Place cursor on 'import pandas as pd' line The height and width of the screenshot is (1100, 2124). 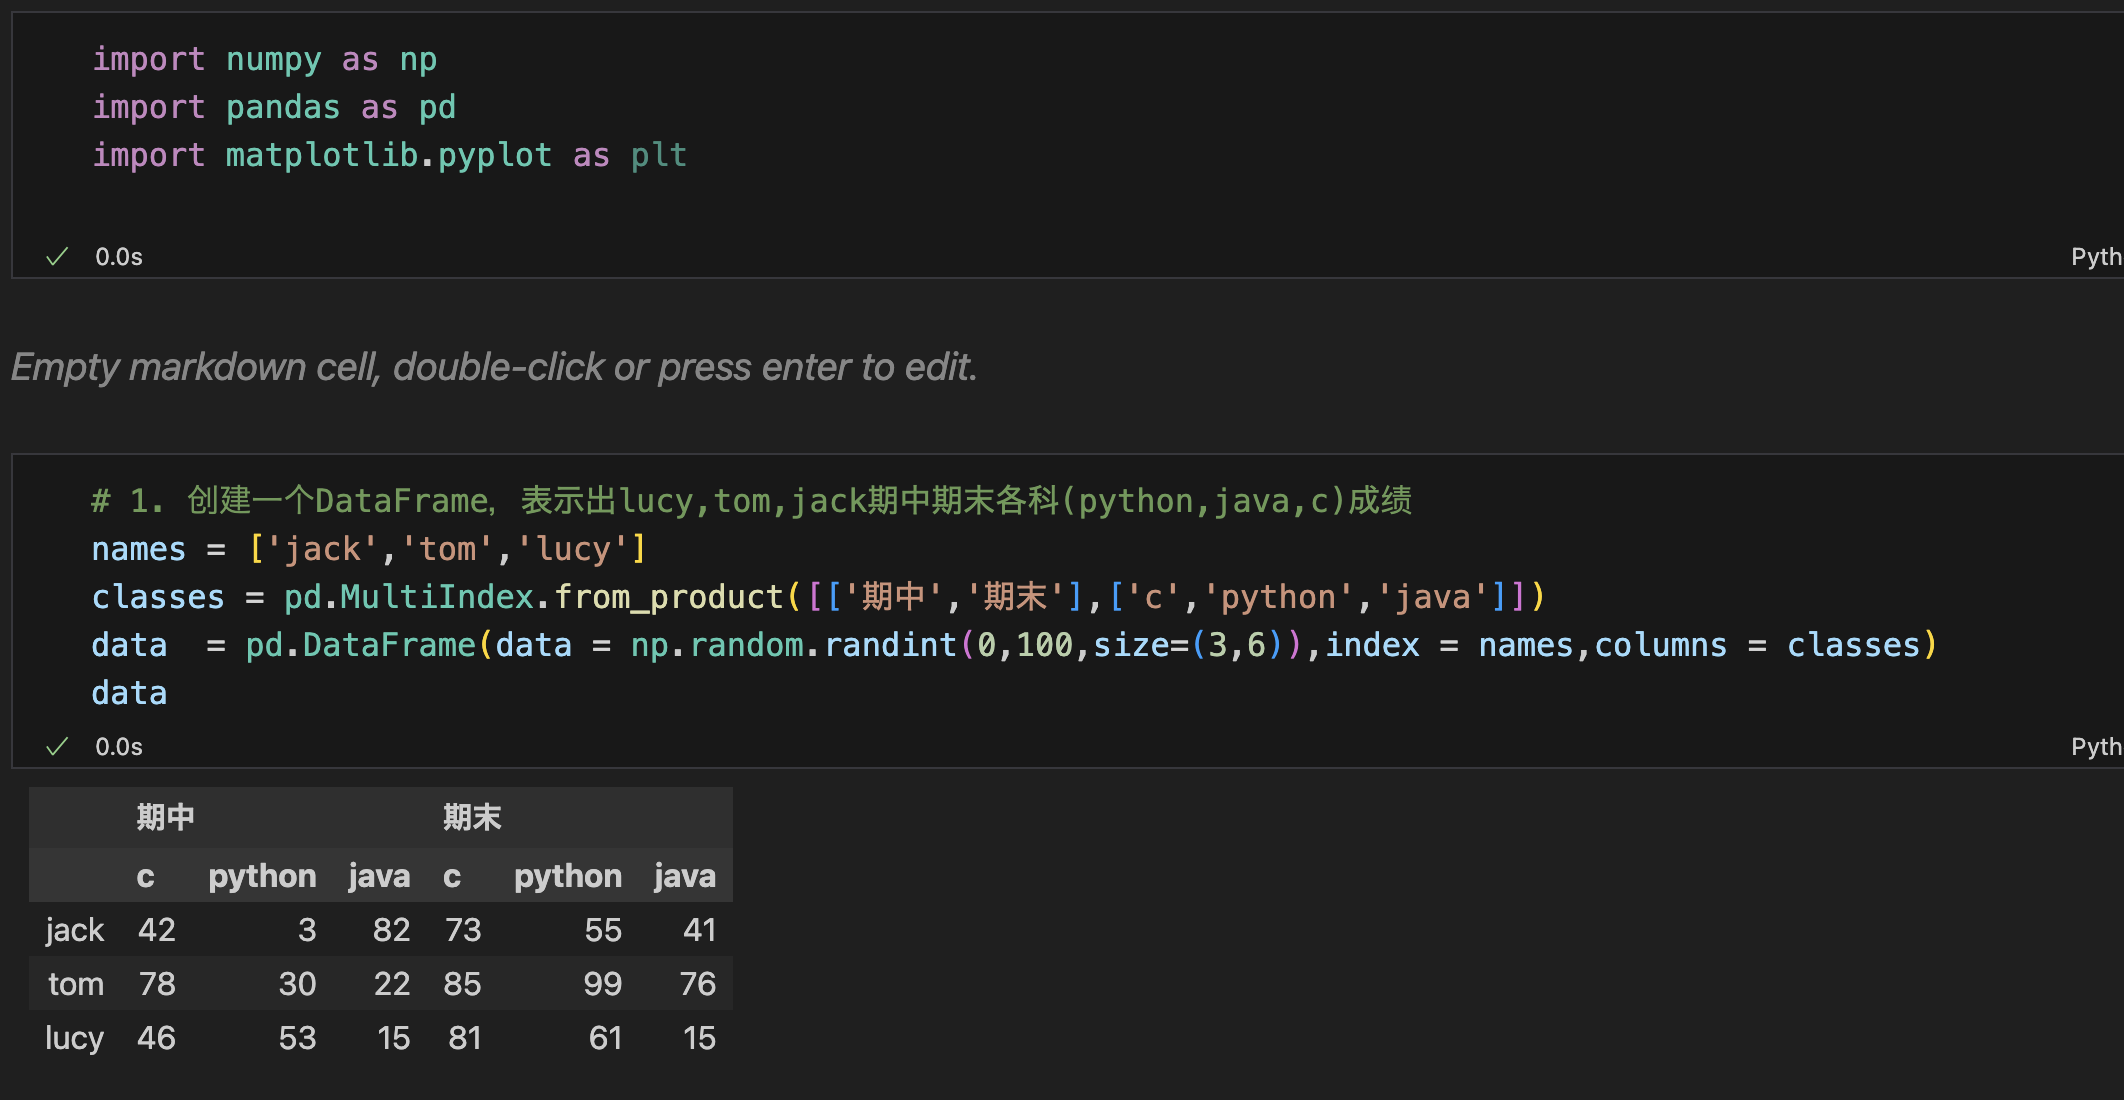click(x=274, y=107)
